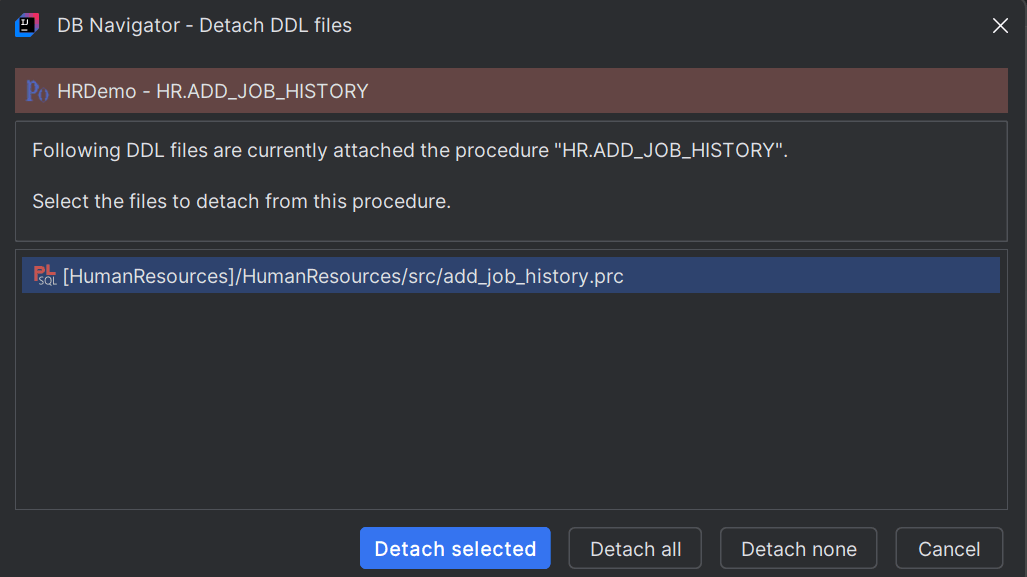The image size is (1027, 577).
Task: Choose Detach none
Action: tap(798, 548)
